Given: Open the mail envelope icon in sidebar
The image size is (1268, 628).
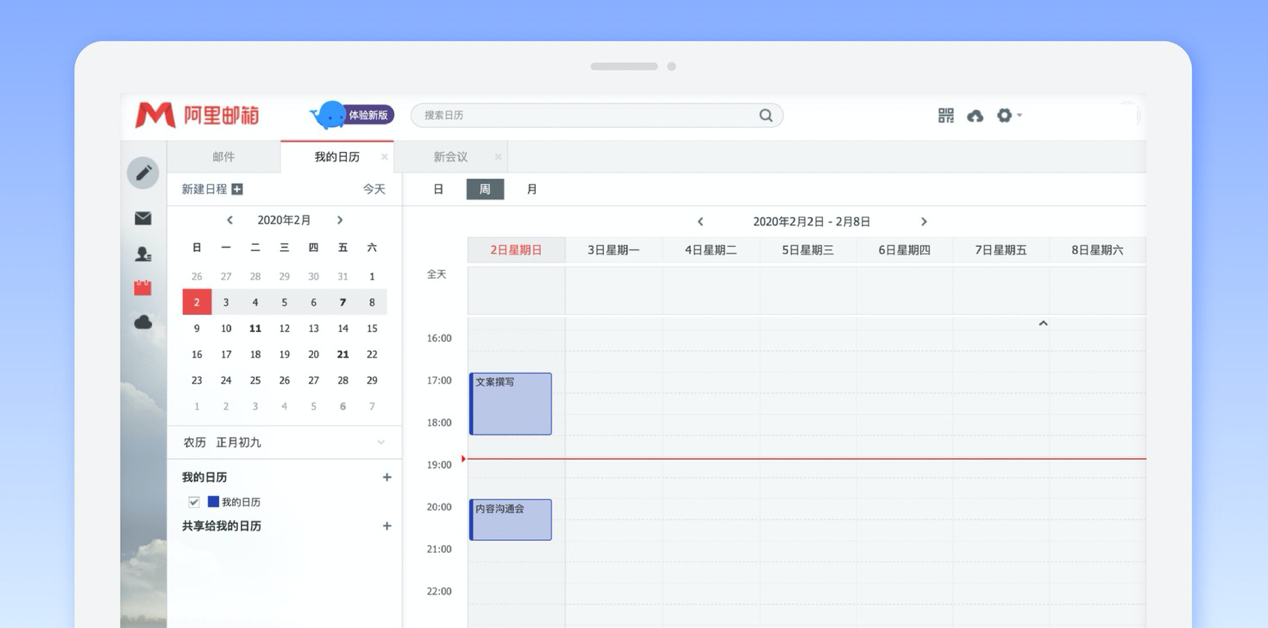Looking at the screenshot, I should coord(143,218).
